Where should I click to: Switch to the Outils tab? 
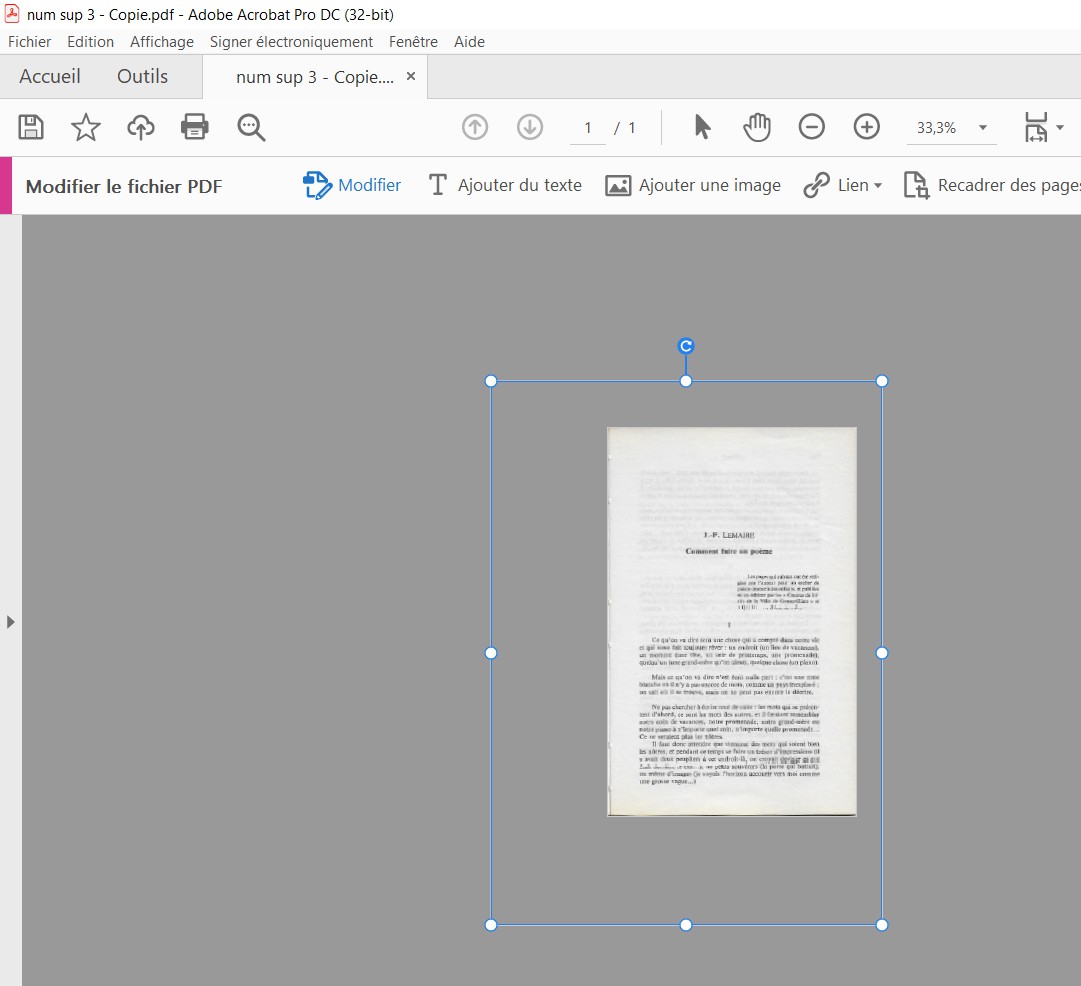142,76
